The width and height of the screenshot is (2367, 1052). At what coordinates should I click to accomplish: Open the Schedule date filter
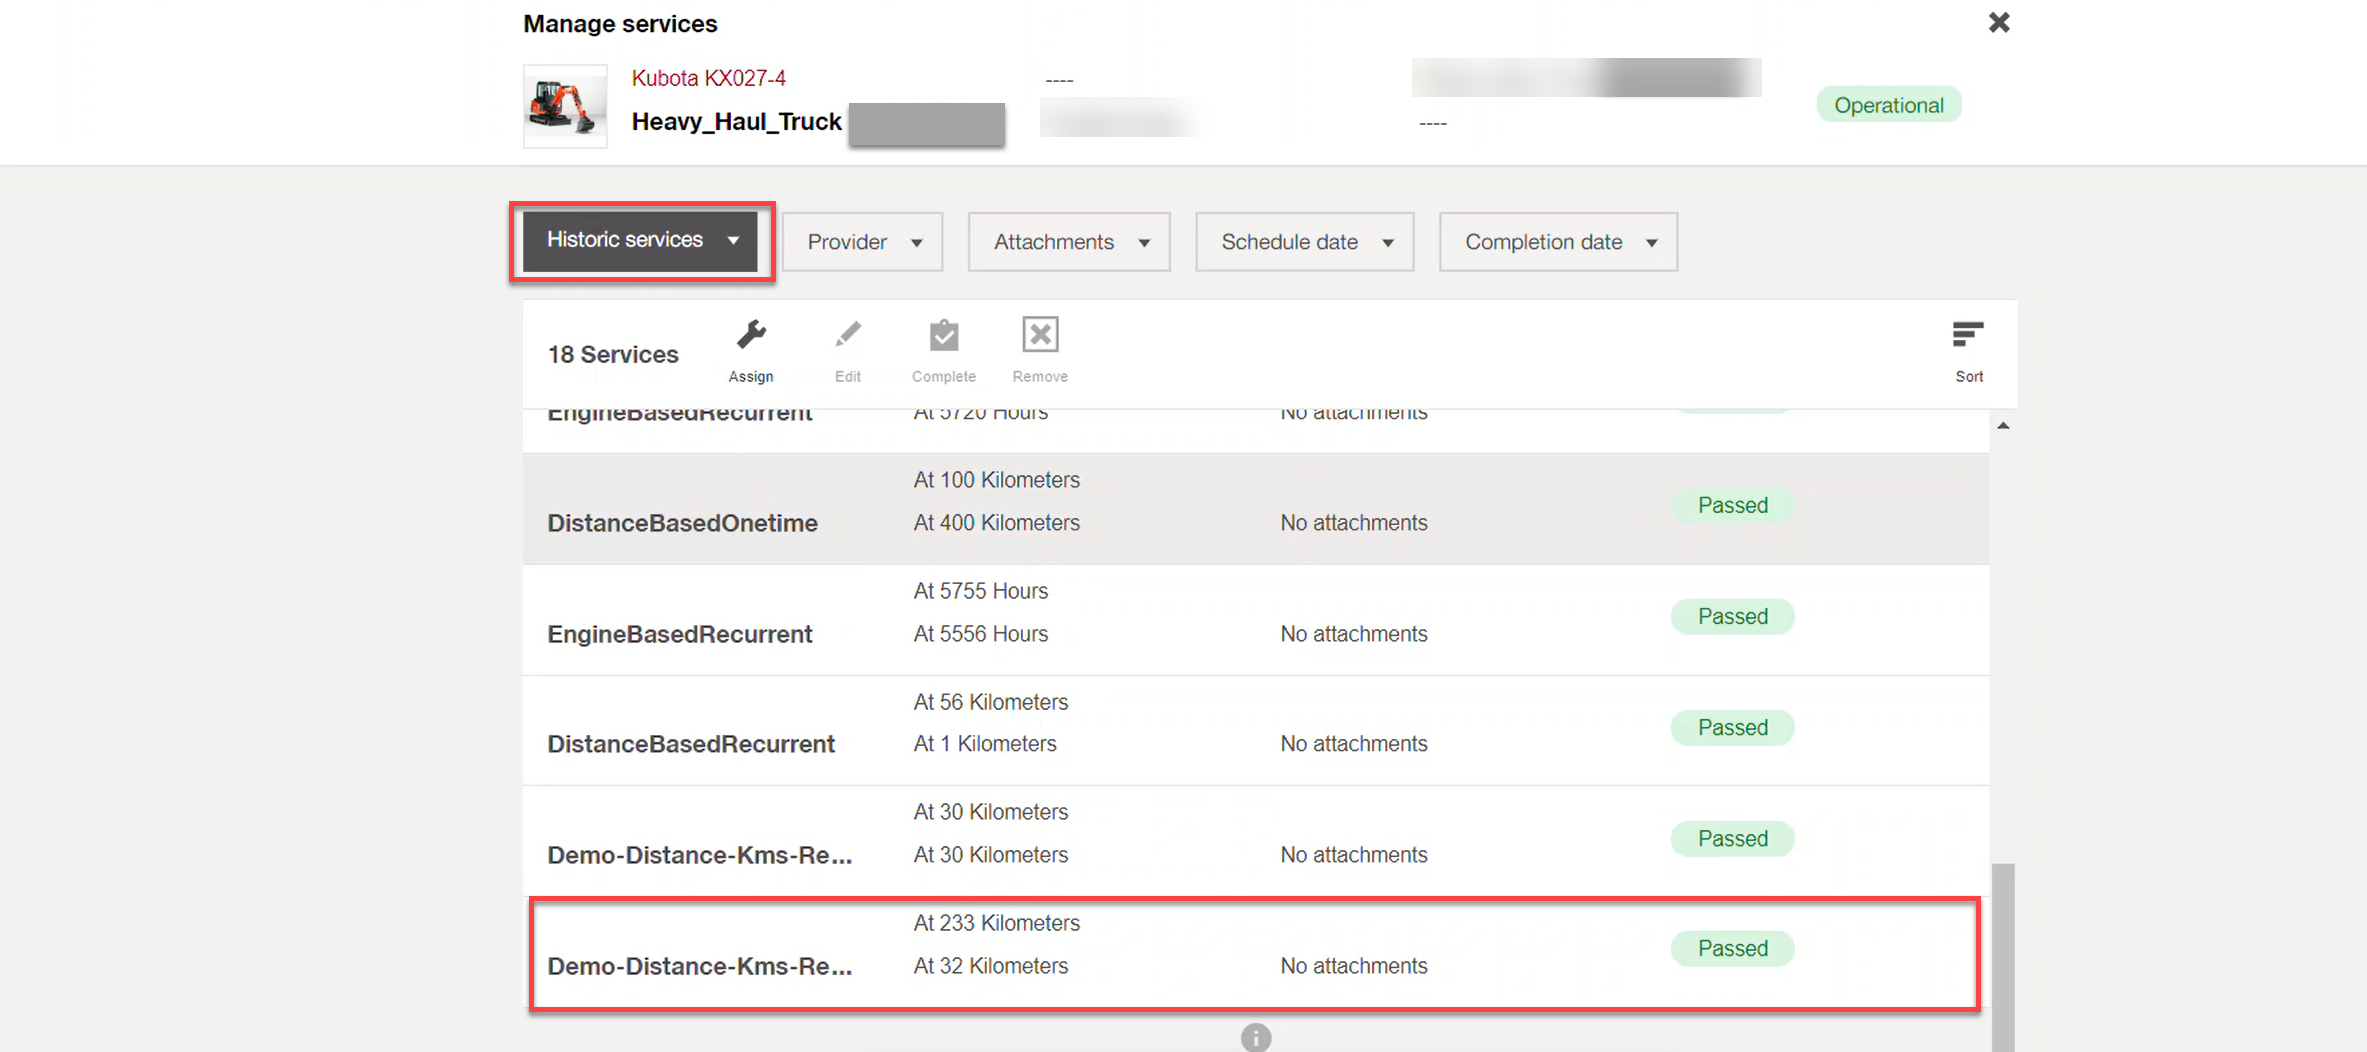1304,242
